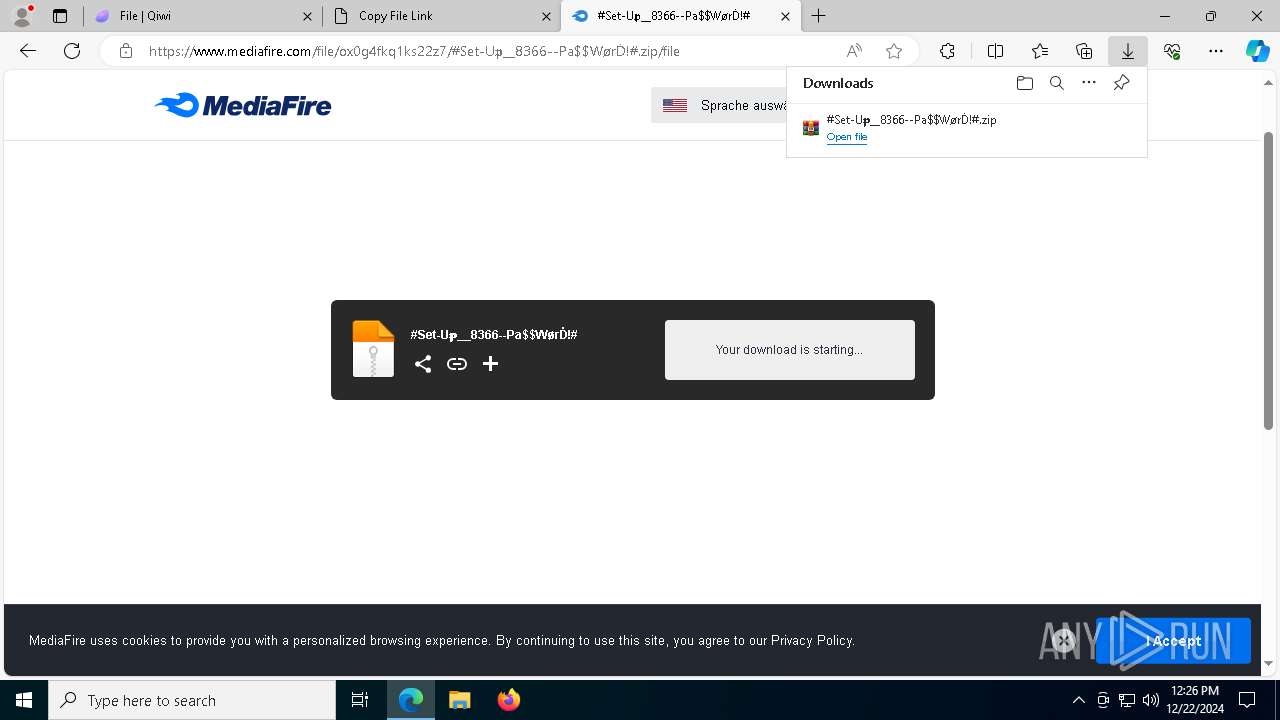Activate Read aloud icon in address bar
1280x720 pixels.
(x=854, y=51)
